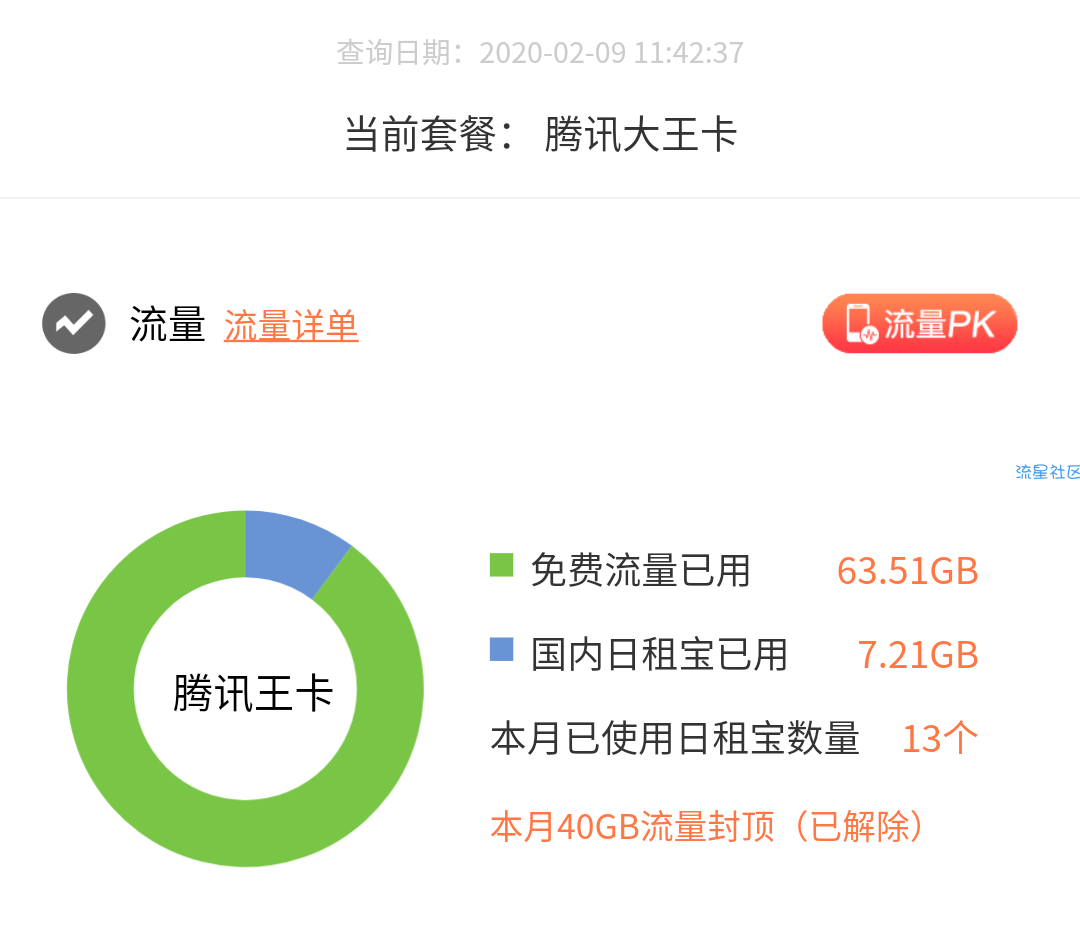The width and height of the screenshot is (1080, 944).
Task: Click the 查询日期 timestamp text
Action: click(x=540, y=52)
